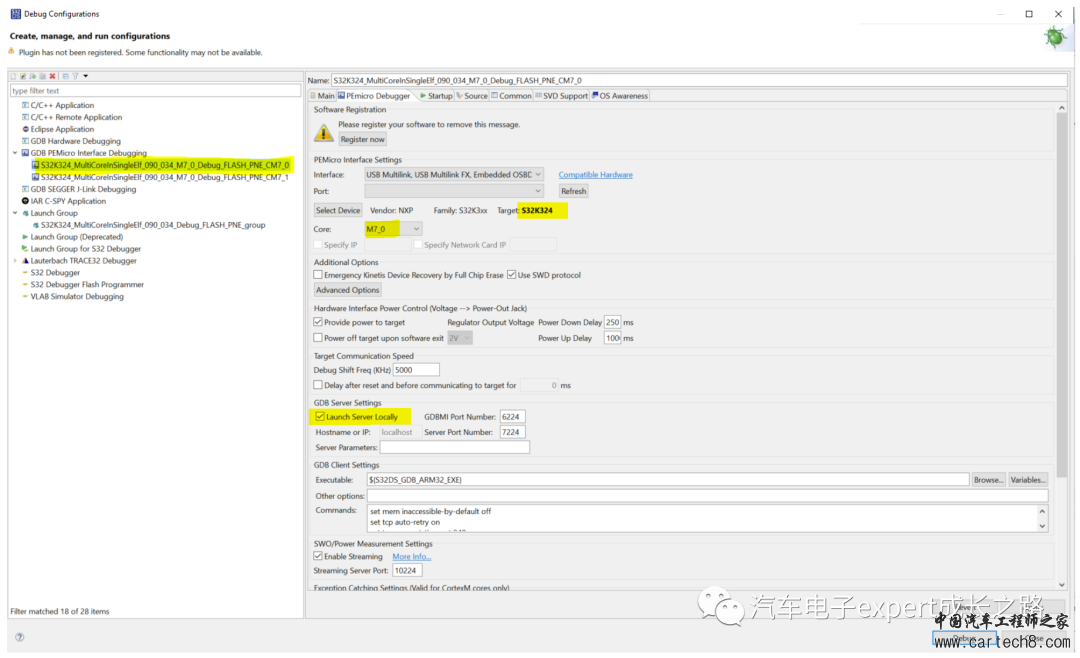Click the New prototype toolbar icon
Image resolution: width=1080 pixels, height=658 pixels.
23,76
